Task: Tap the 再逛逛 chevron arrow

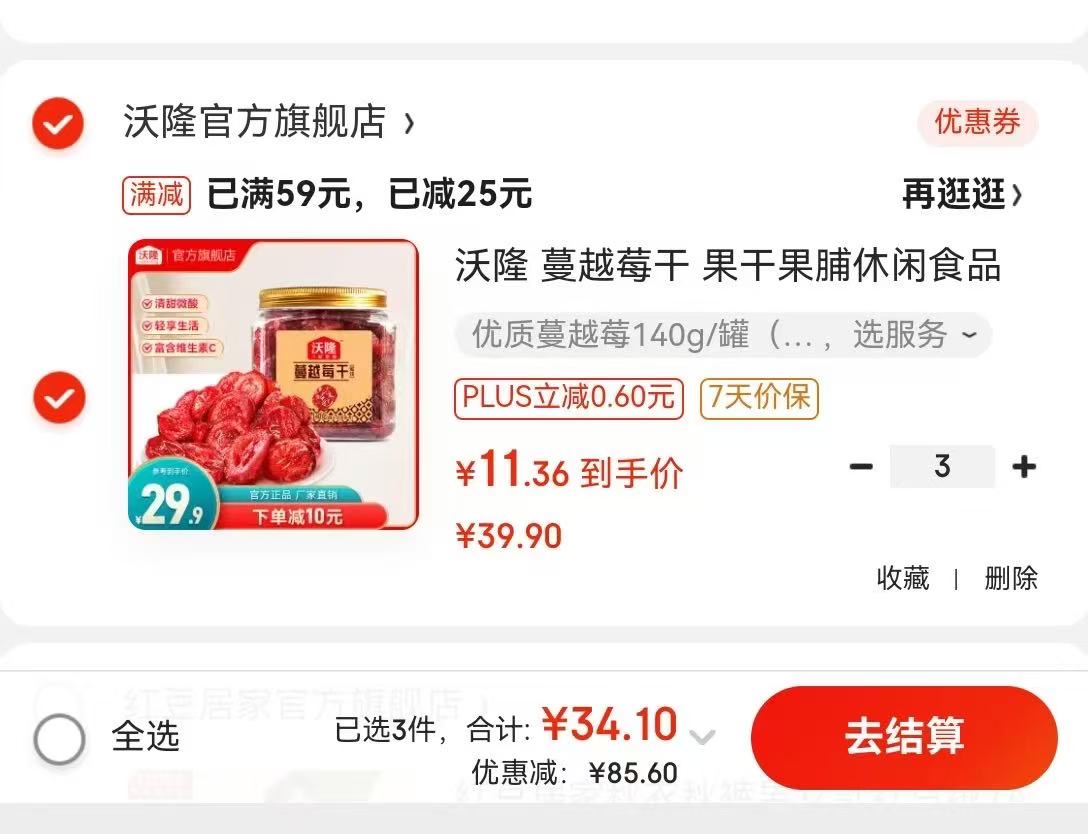Action: click(x=1017, y=195)
